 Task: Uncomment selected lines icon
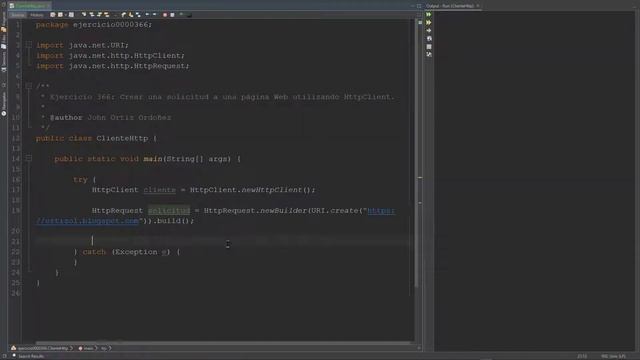(189, 15)
